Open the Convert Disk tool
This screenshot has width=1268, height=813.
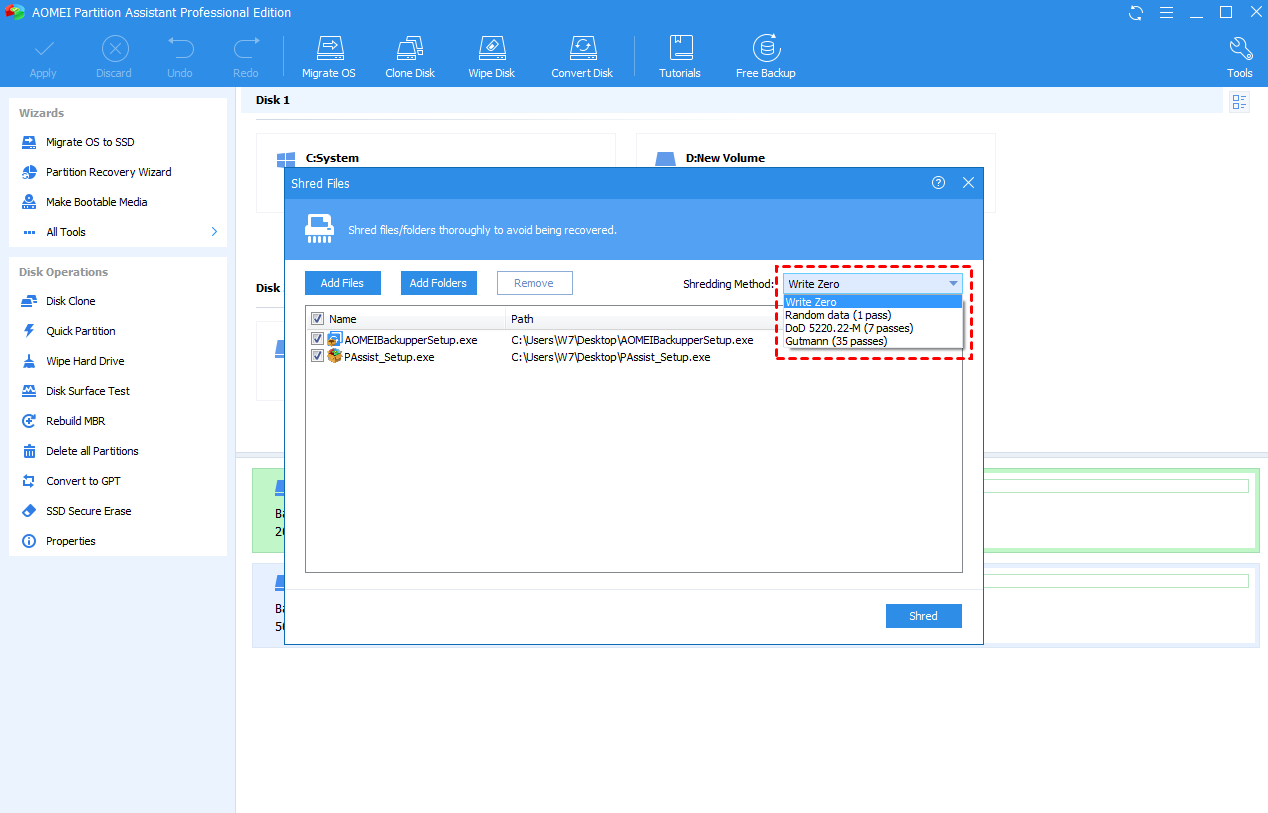click(582, 58)
